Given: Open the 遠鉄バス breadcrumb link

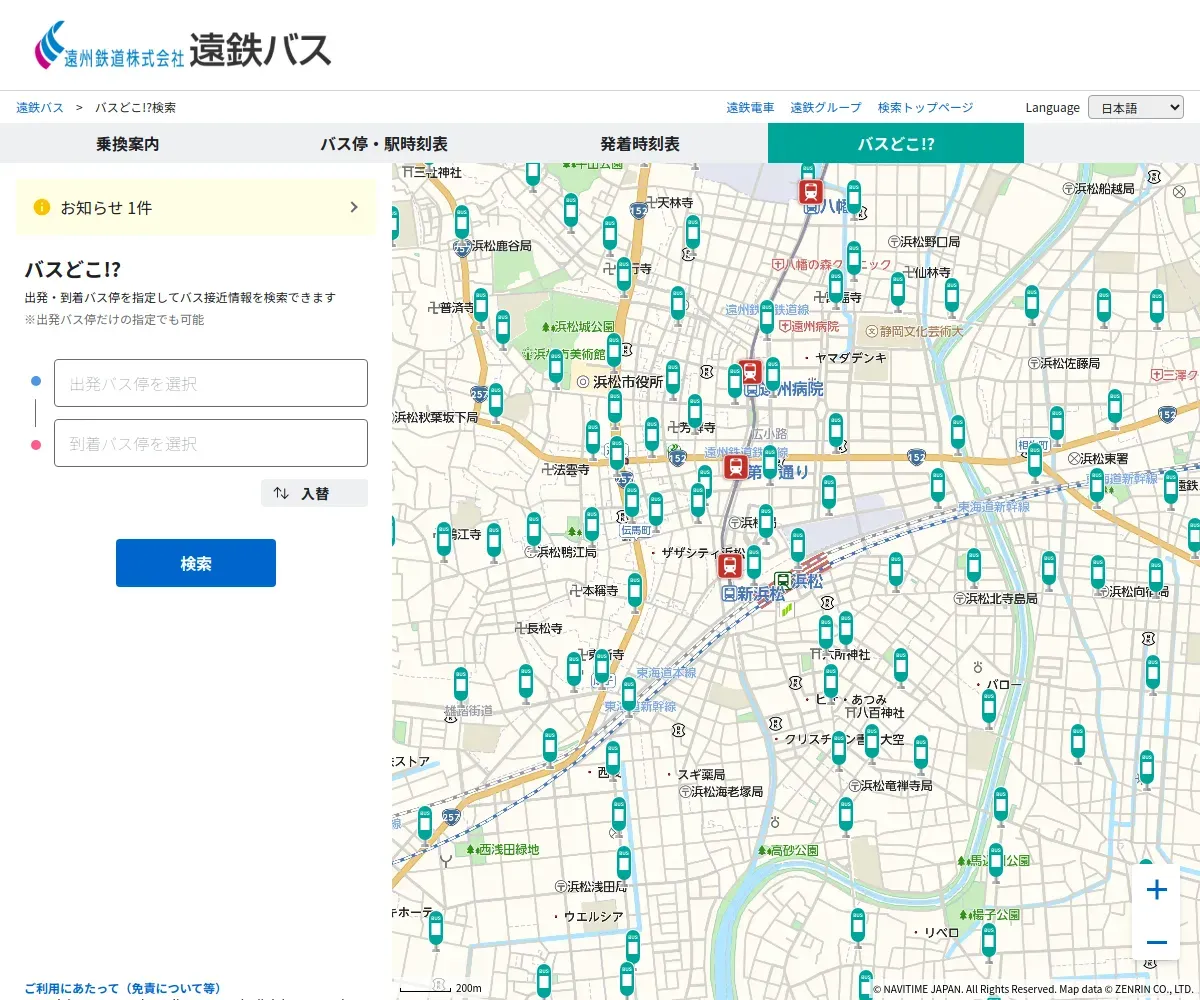Looking at the screenshot, I should point(40,107).
